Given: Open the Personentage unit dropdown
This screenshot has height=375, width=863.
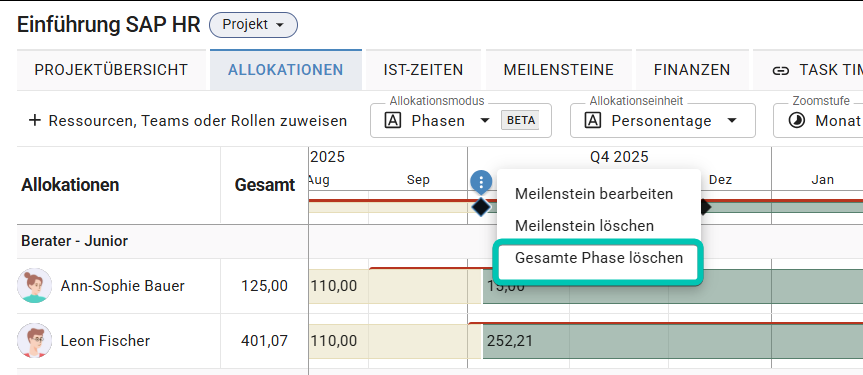Looking at the screenshot, I should pyautogui.click(x=663, y=121).
